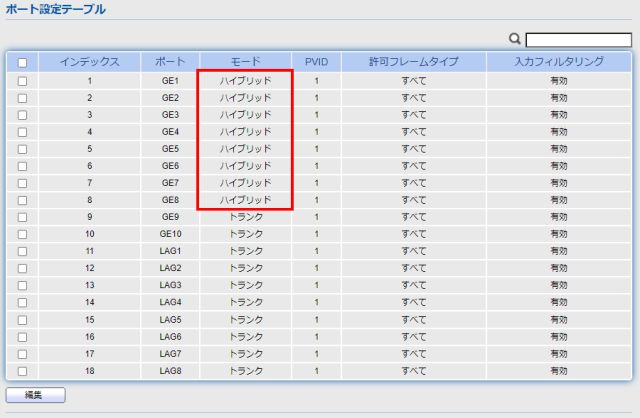The height and width of the screenshot is (418, 640).
Task: Click the GE2 port cell
Action: coord(170,98)
